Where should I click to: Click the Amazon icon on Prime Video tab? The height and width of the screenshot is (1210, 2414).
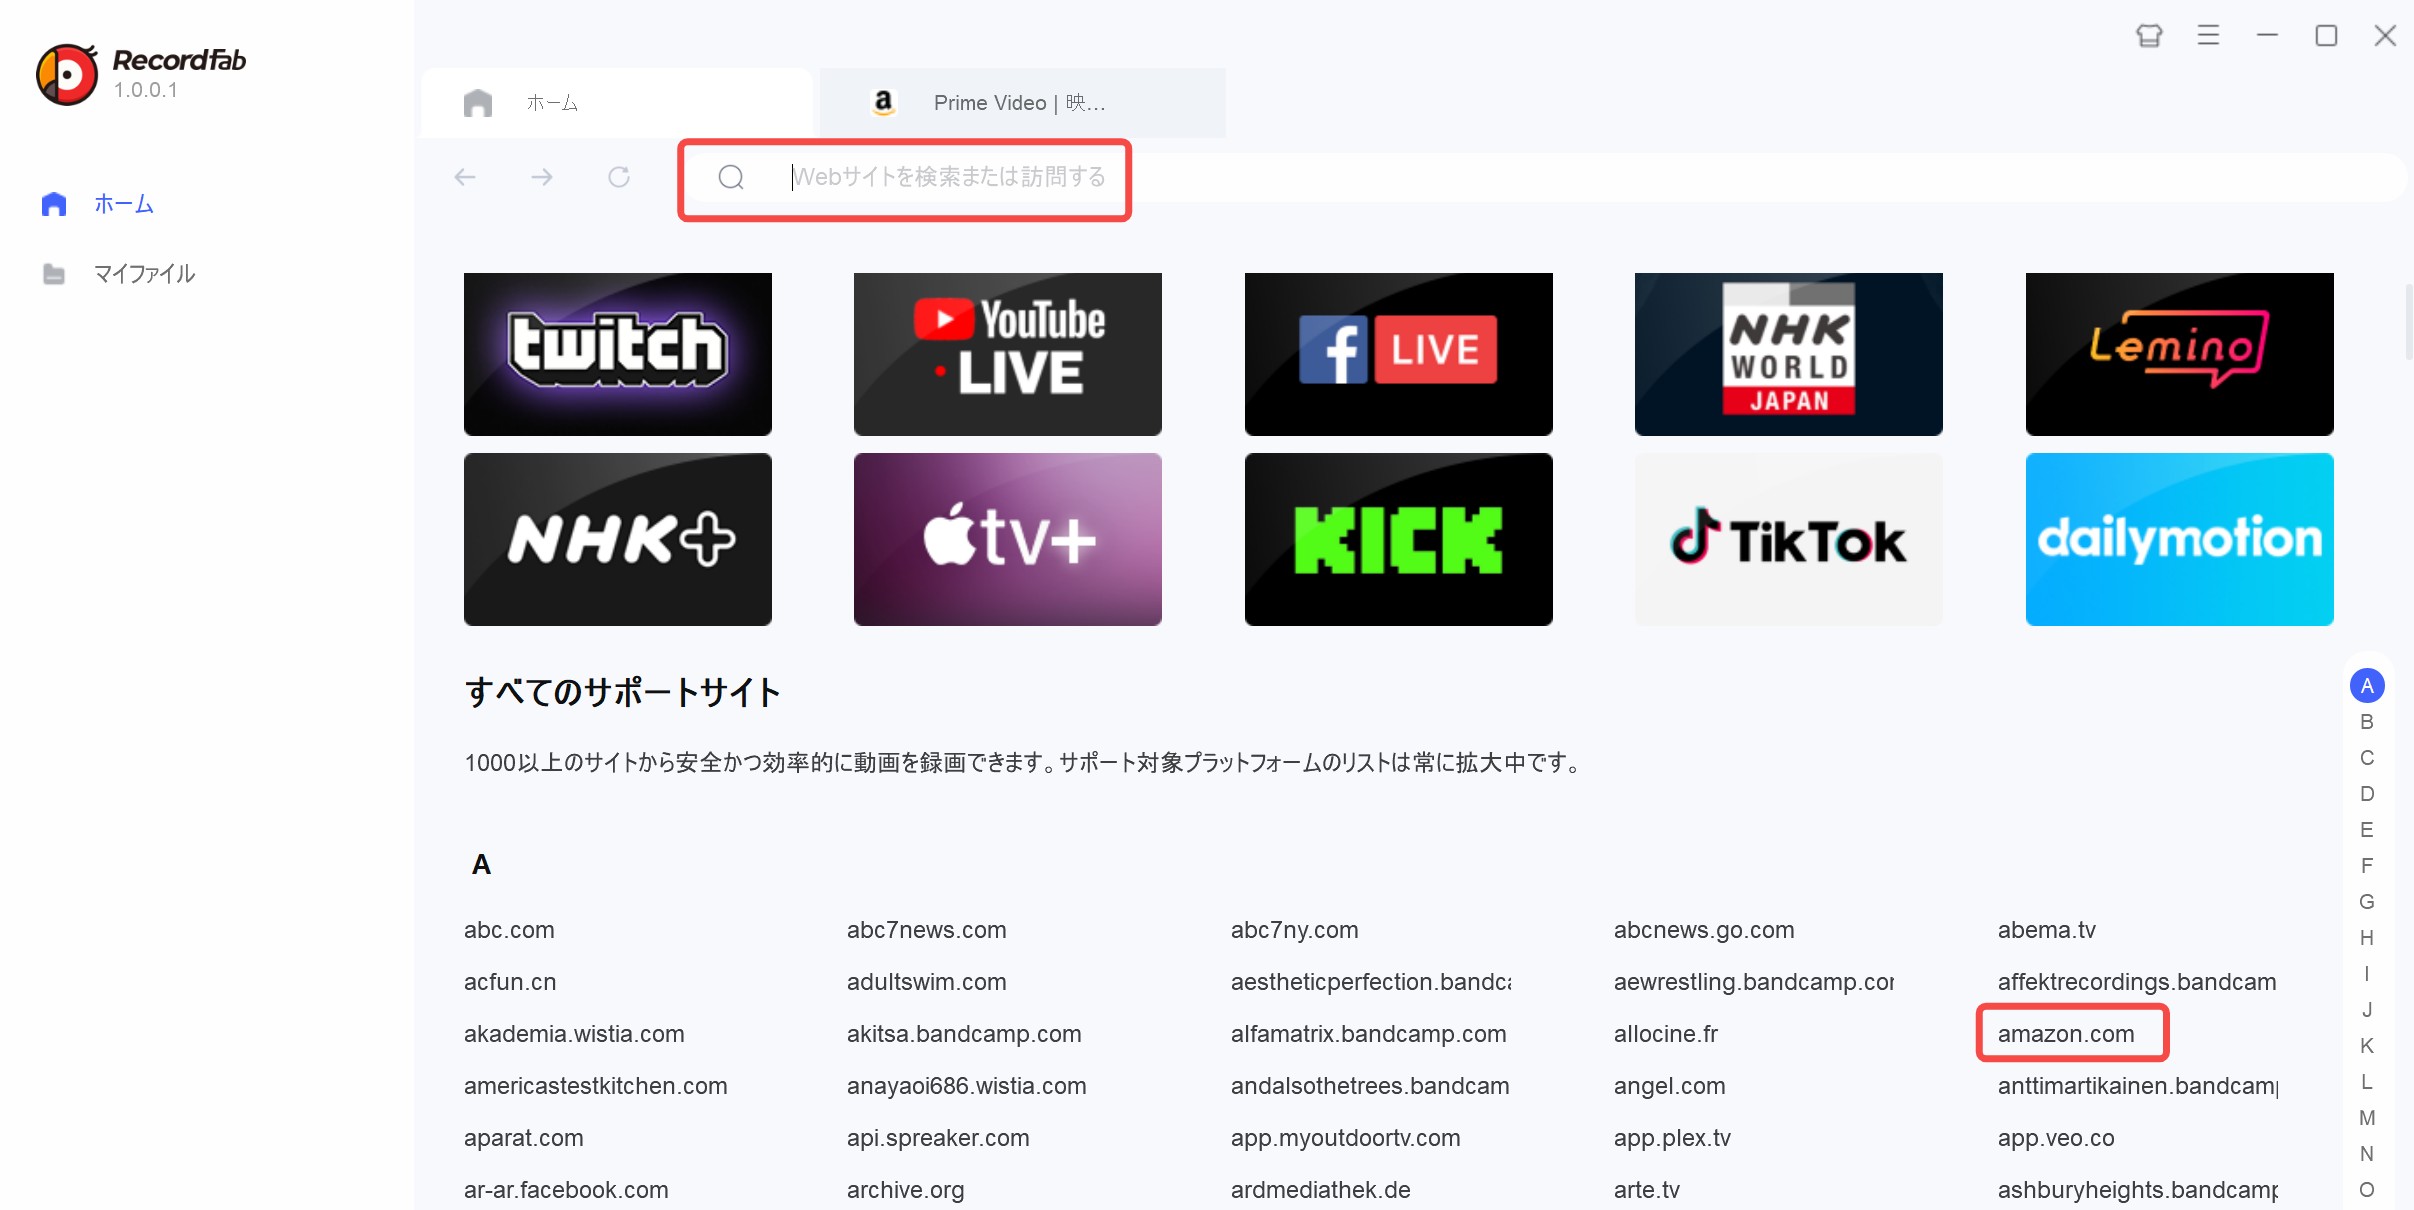883,102
